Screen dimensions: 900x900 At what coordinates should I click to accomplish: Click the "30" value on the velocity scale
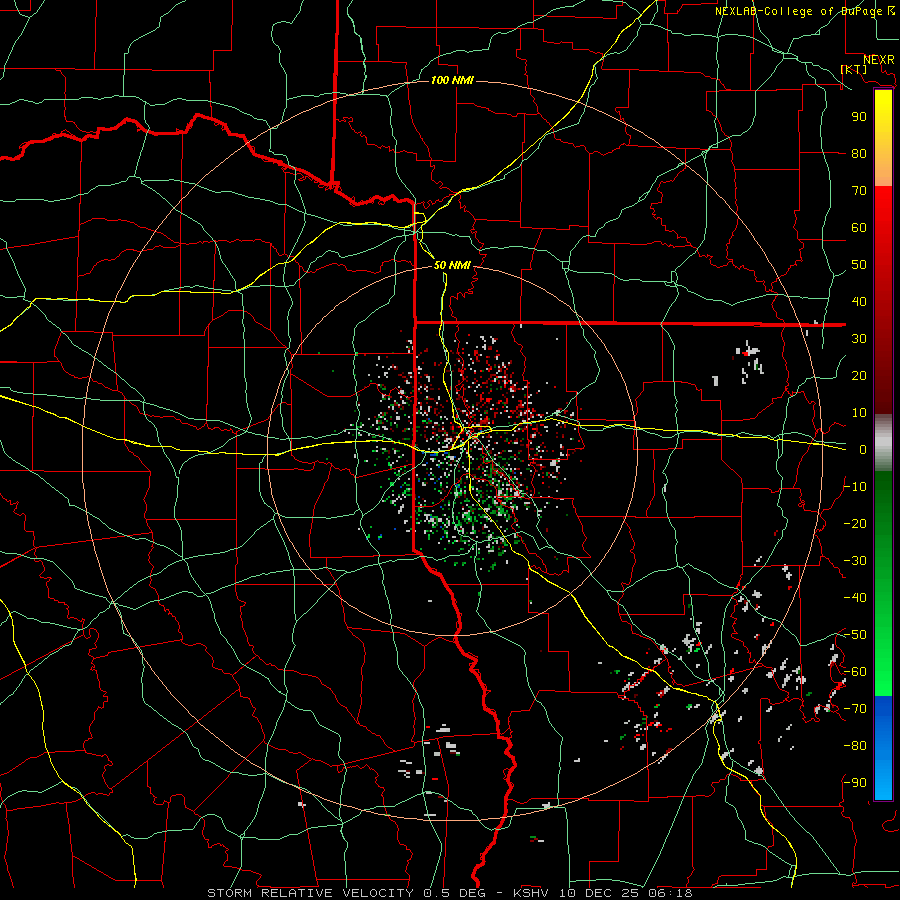[859, 339]
